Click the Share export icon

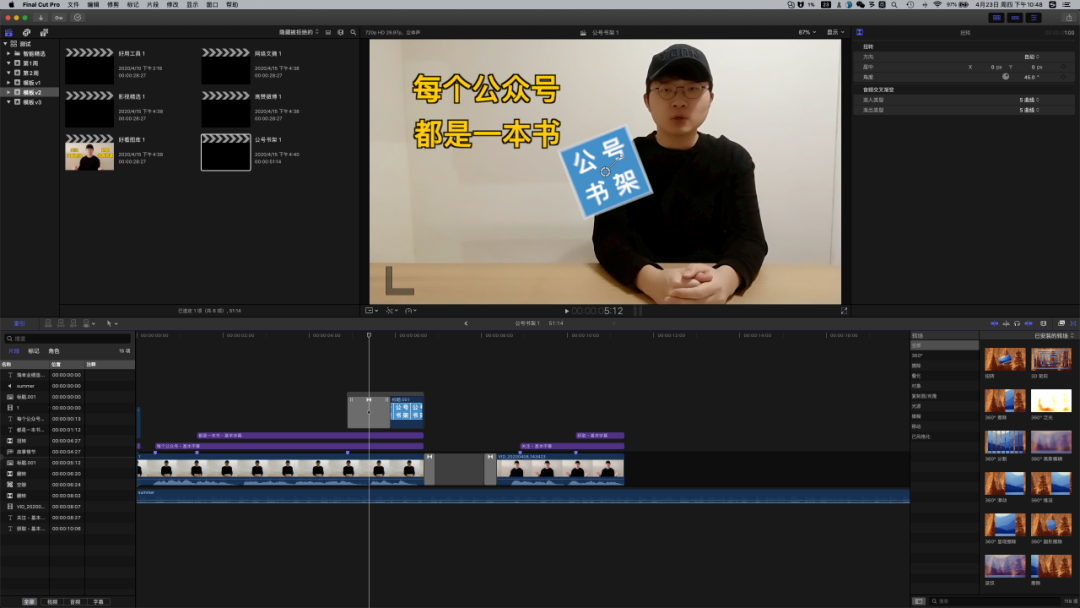1068,17
